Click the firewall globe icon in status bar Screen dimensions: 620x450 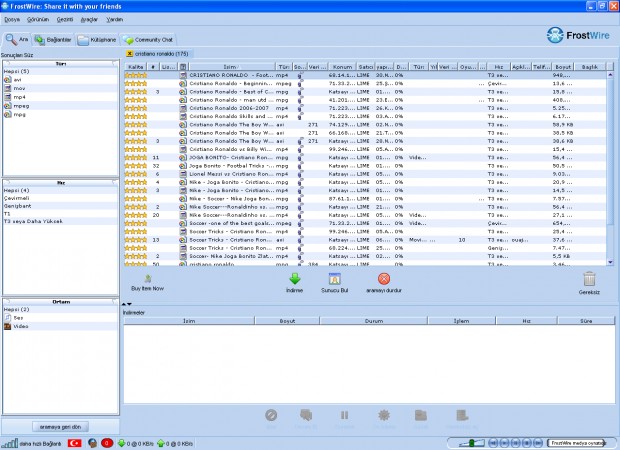(93, 443)
